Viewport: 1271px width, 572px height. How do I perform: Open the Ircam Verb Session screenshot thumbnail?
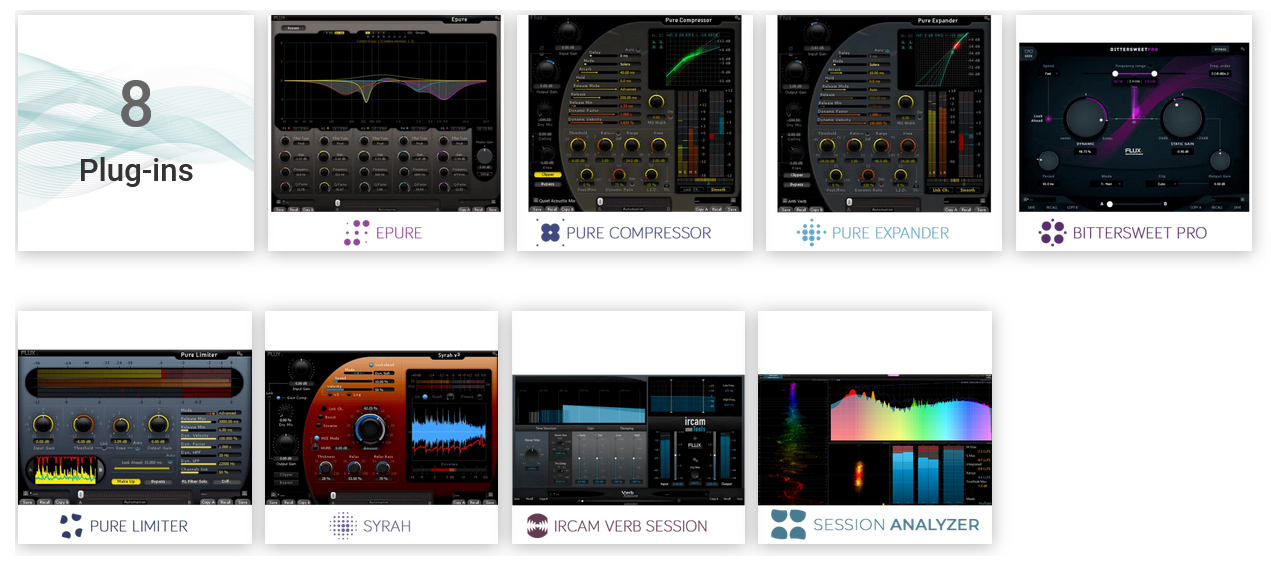pyautogui.click(x=628, y=440)
